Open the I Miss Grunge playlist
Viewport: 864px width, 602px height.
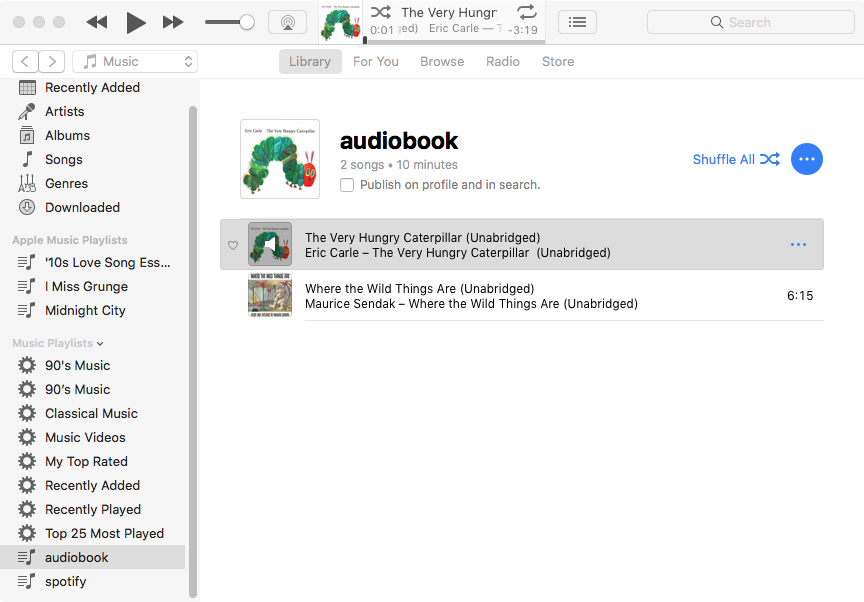93,286
